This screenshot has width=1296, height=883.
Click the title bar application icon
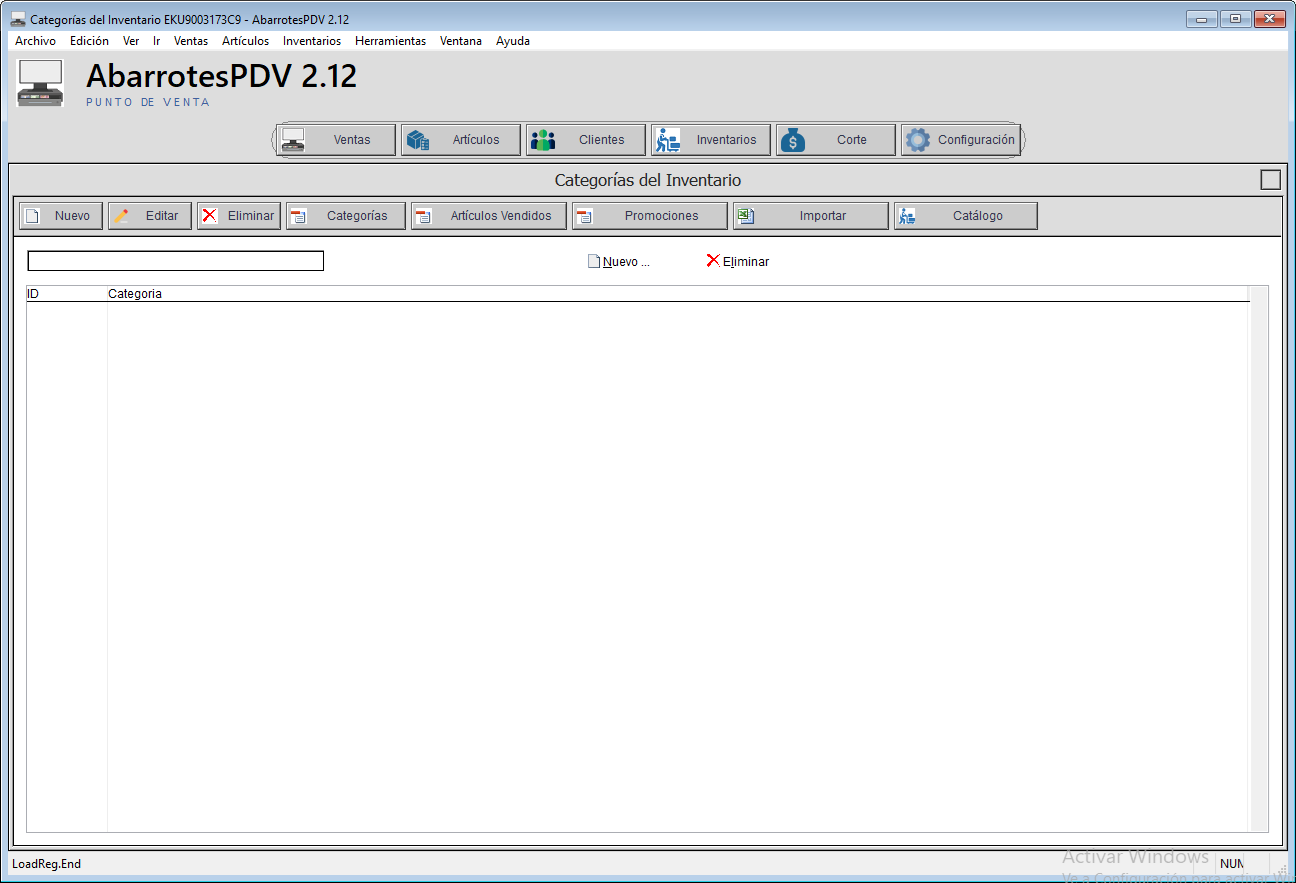click(18, 19)
